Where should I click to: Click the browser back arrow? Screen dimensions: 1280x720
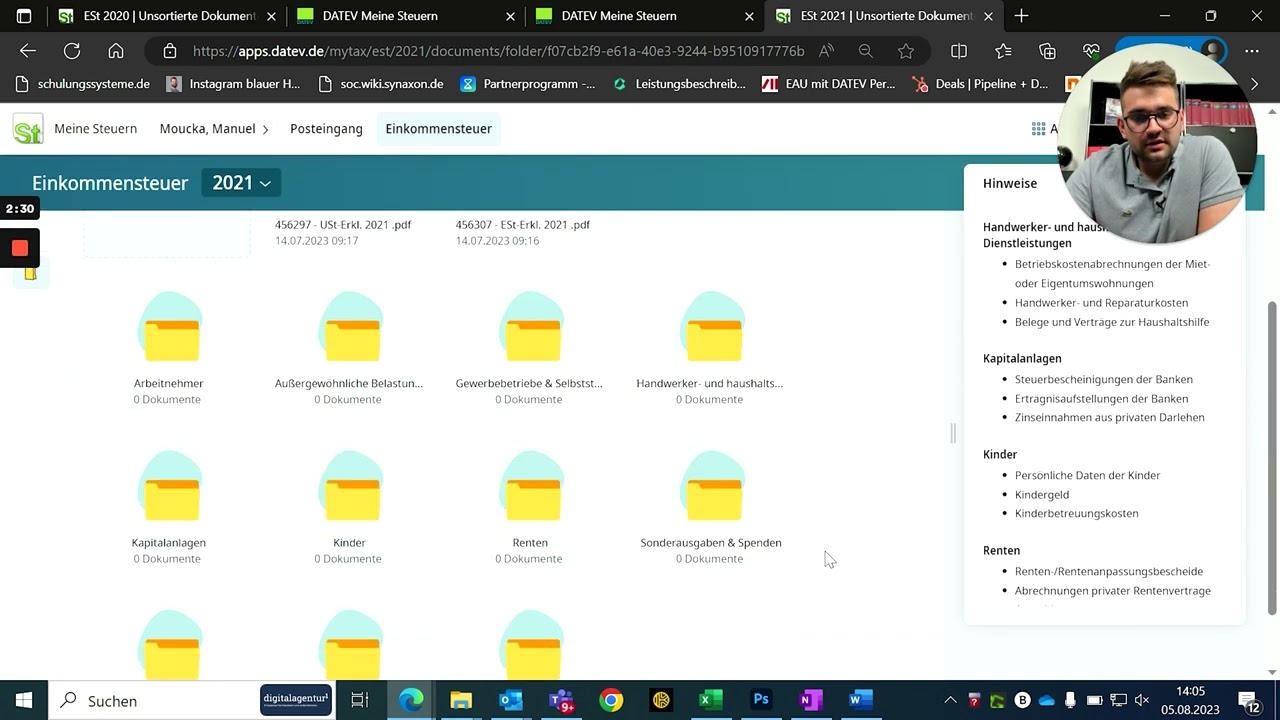(28, 51)
